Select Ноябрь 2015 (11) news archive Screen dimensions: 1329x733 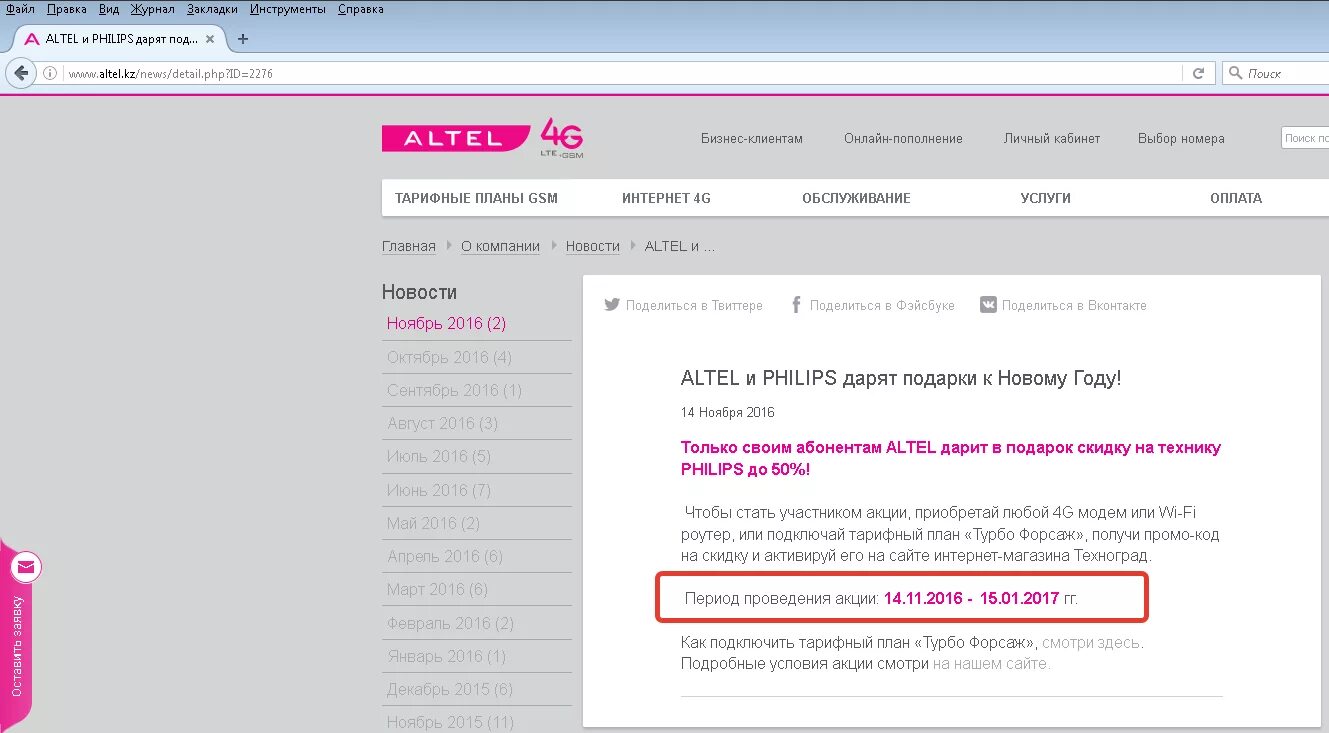tap(450, 722)
